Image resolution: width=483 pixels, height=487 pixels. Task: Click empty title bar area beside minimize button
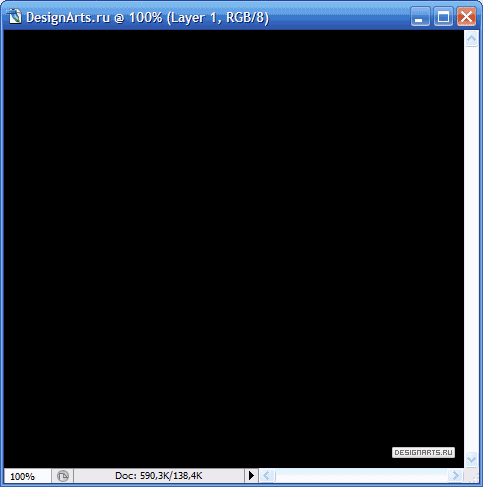(x=339, y=17)
